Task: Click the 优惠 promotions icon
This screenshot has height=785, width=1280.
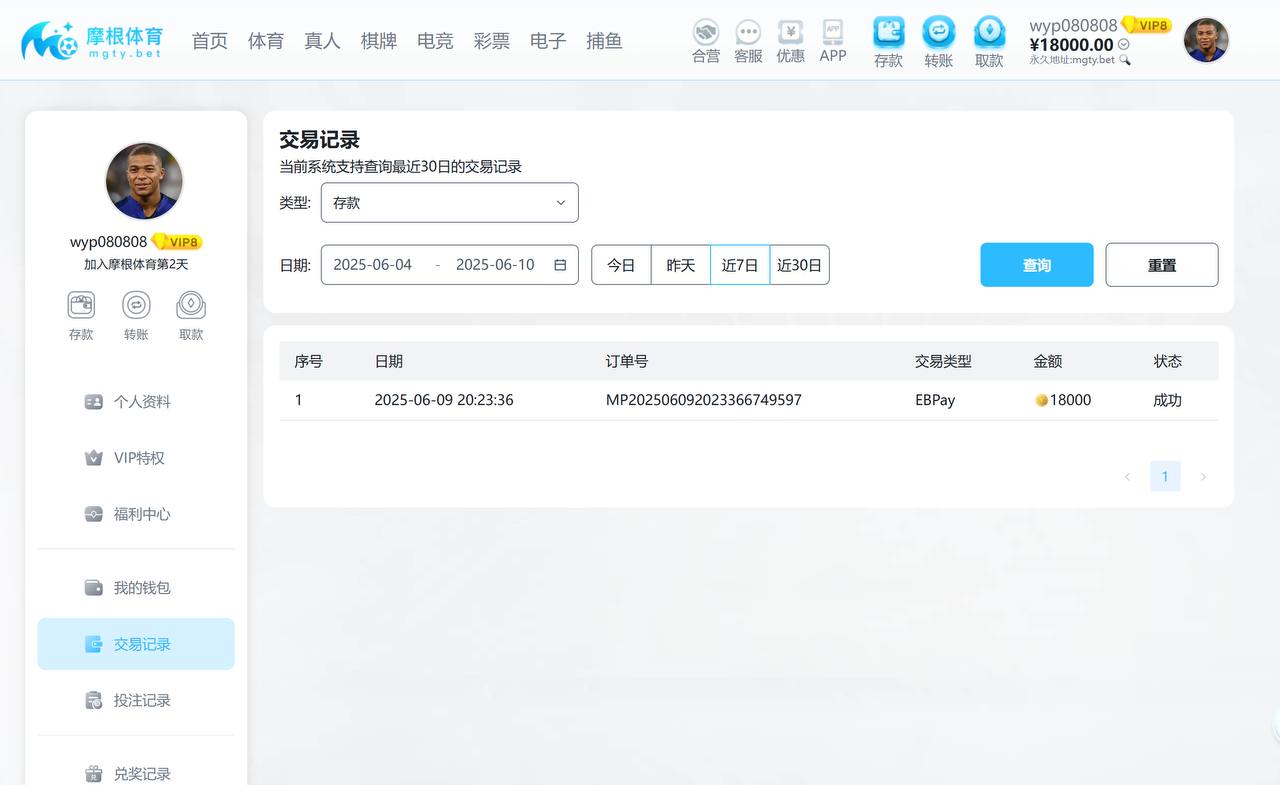Action: point(790,33)
